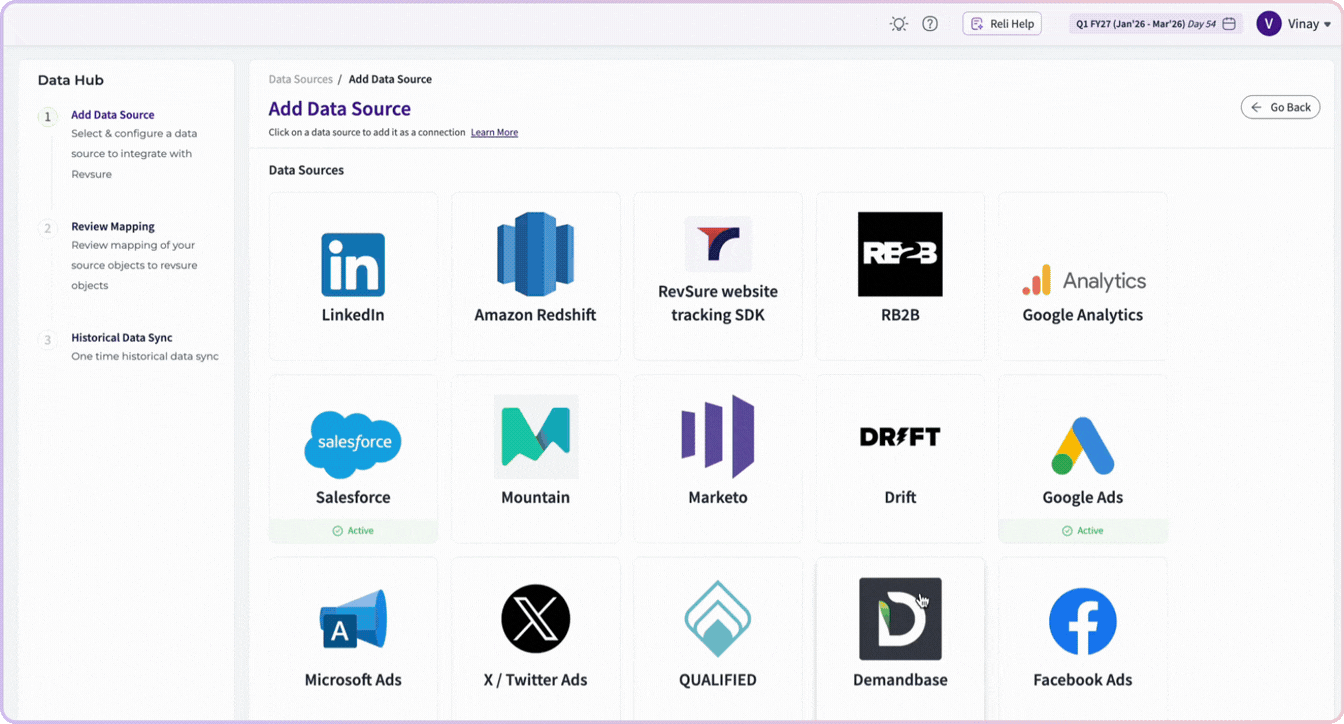
Task: Click the step 1 number circle
Action: pyautogui.click(x=47, y=117)
